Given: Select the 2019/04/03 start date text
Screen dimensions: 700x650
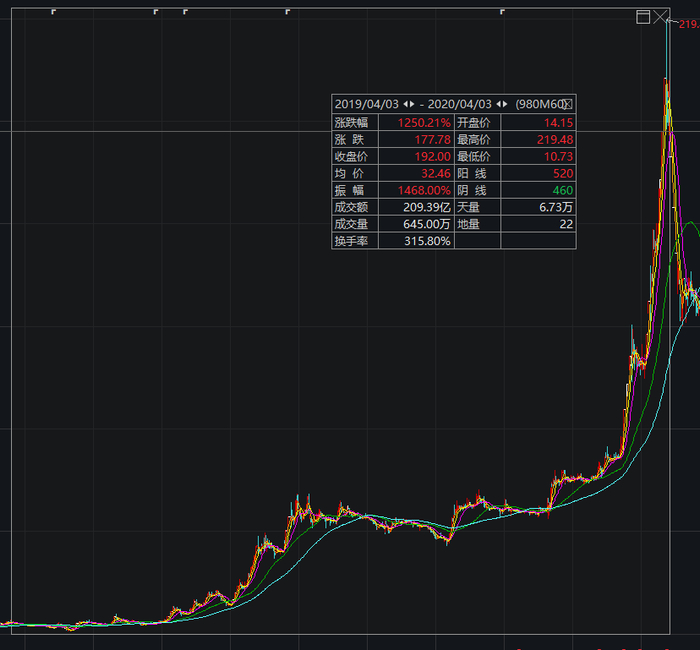Looking at the screenshot, I should click(x=367, y=104).
